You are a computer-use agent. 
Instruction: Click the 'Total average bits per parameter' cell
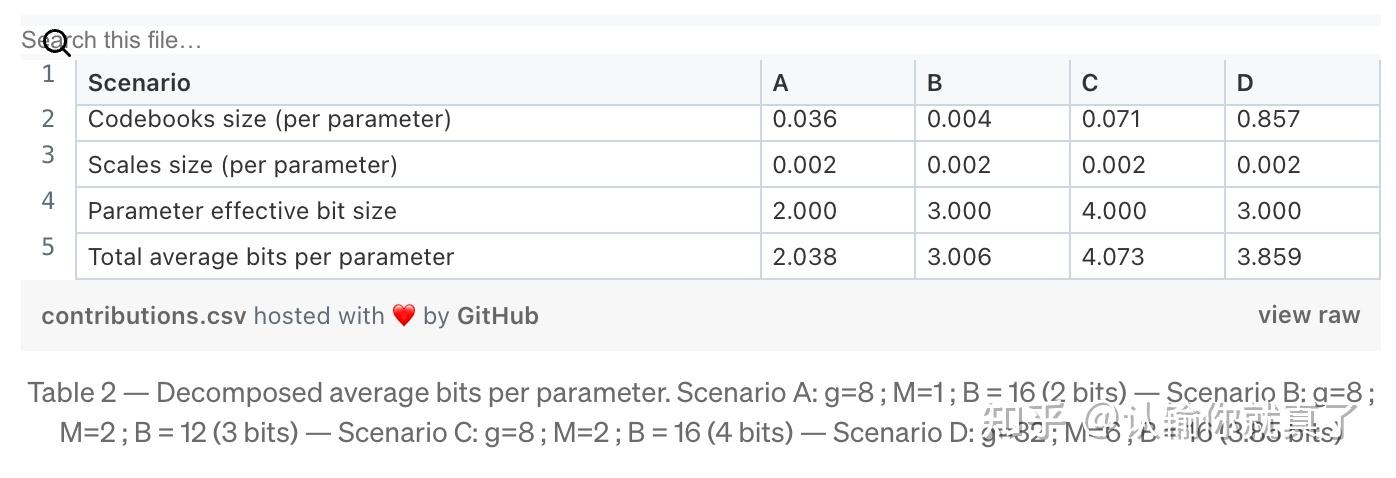pyautogui.click(x=271, y=257)
